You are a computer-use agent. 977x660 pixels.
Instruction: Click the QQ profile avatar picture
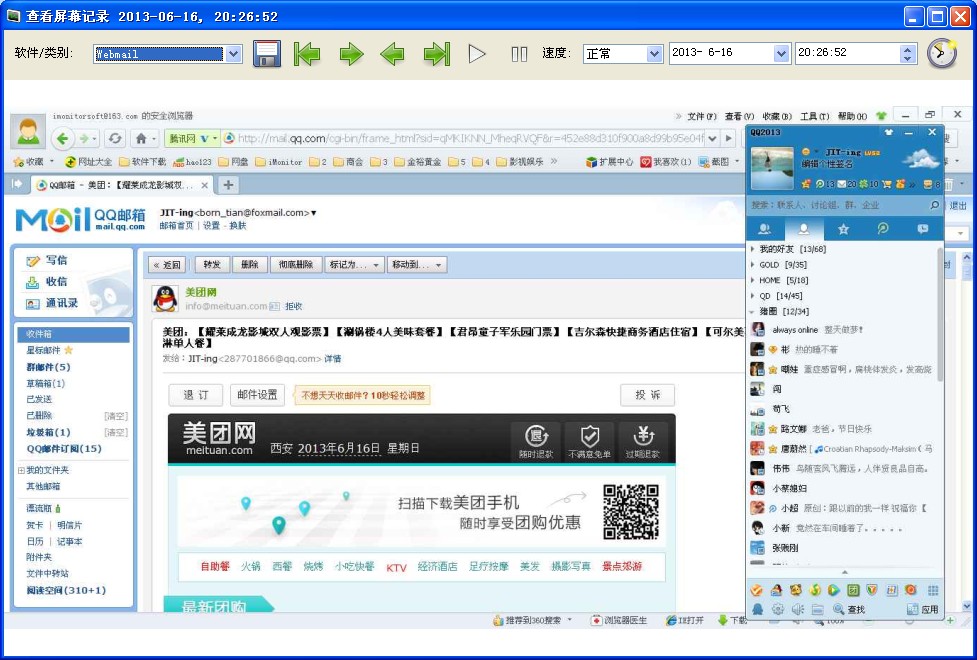pyautogui.click(x=772, y=168)
